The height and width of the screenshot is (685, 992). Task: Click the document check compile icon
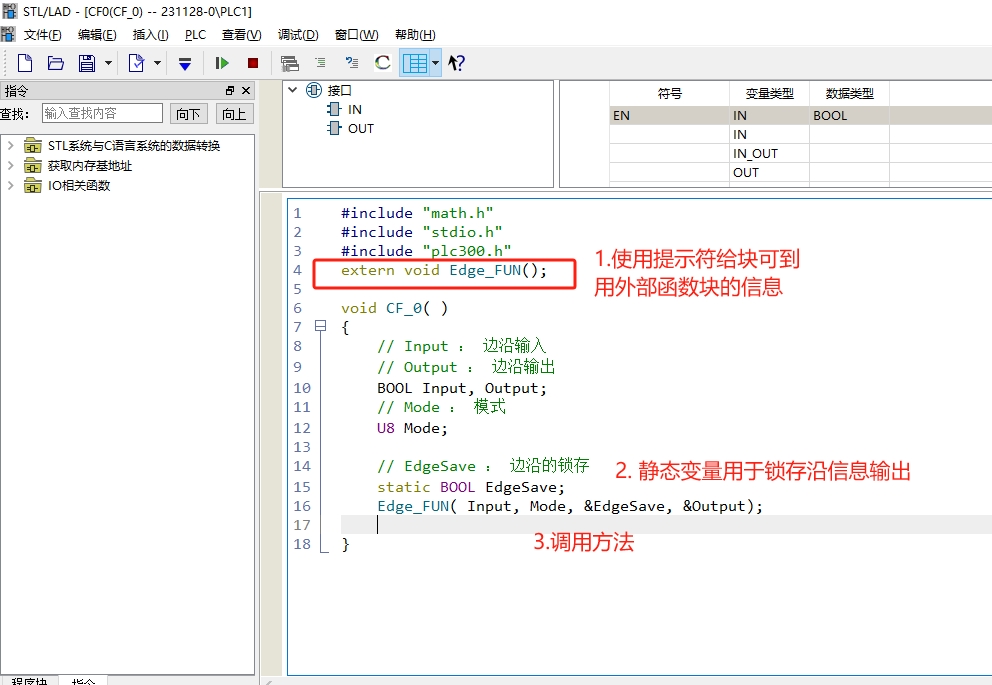tap(136, 63)
